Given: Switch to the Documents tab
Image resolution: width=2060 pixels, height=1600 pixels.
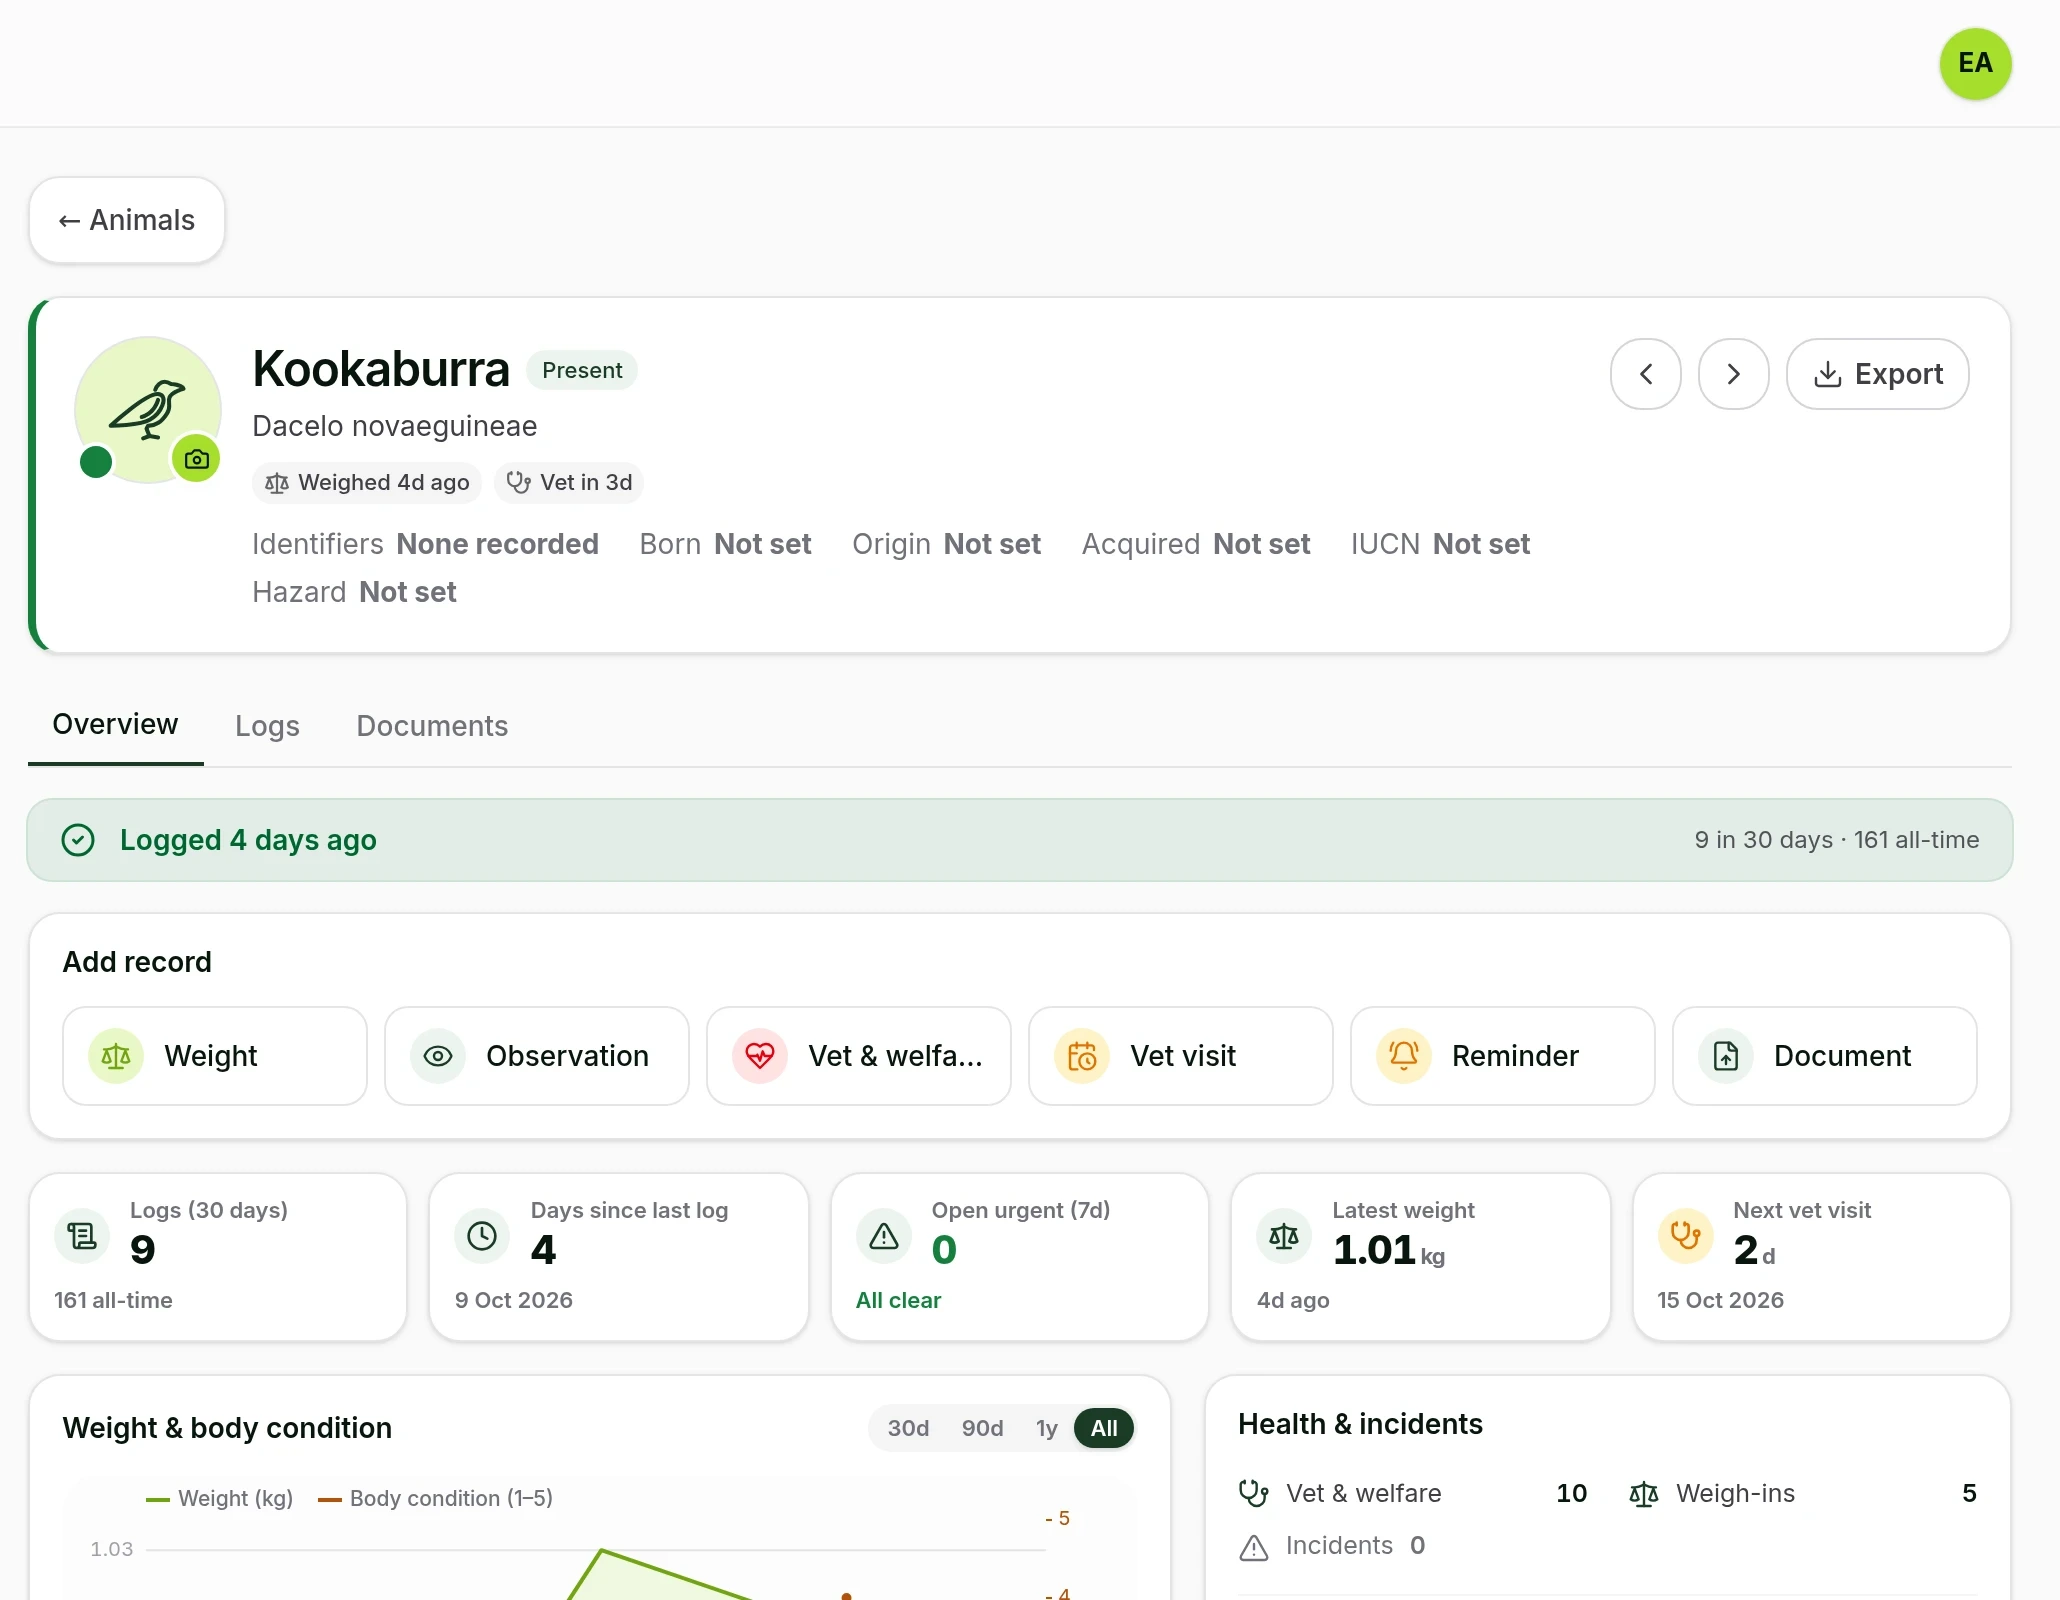Looking at the screenshot, I should click(x=432, y=726).
